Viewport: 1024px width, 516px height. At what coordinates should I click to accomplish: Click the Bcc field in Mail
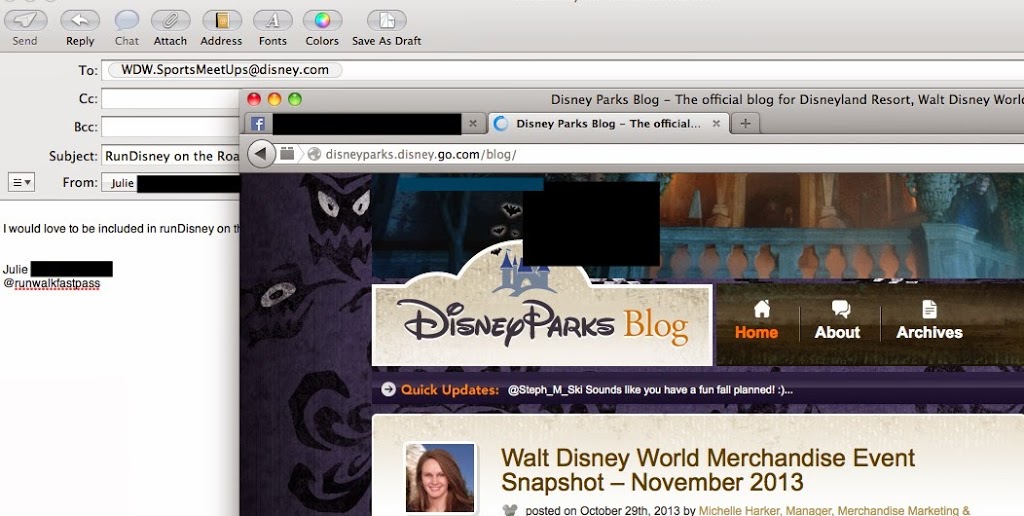click(170, 127)
